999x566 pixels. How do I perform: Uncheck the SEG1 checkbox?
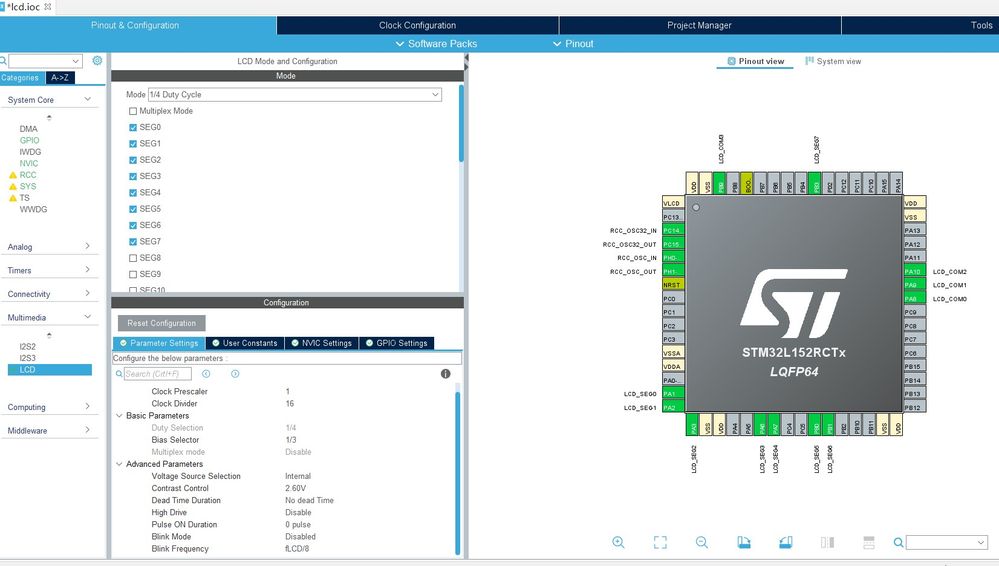coord(133,143)
